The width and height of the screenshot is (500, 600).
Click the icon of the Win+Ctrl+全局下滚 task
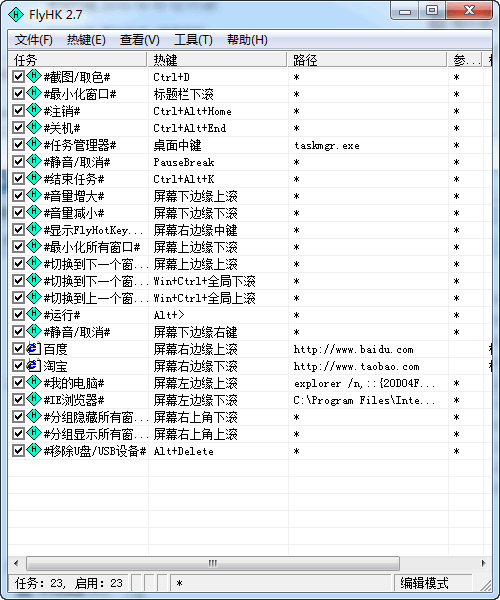click(34, 280)
